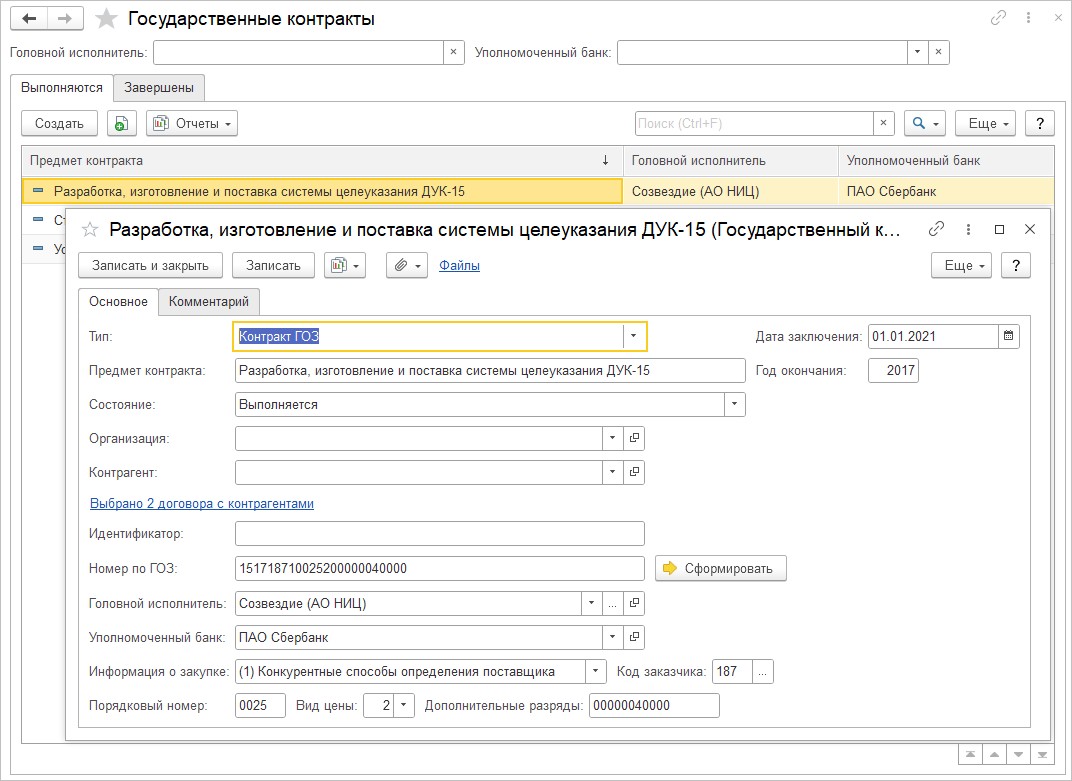Switch to the Комментарий tab
Screen dimensions: 1072x781
(209, 302)
